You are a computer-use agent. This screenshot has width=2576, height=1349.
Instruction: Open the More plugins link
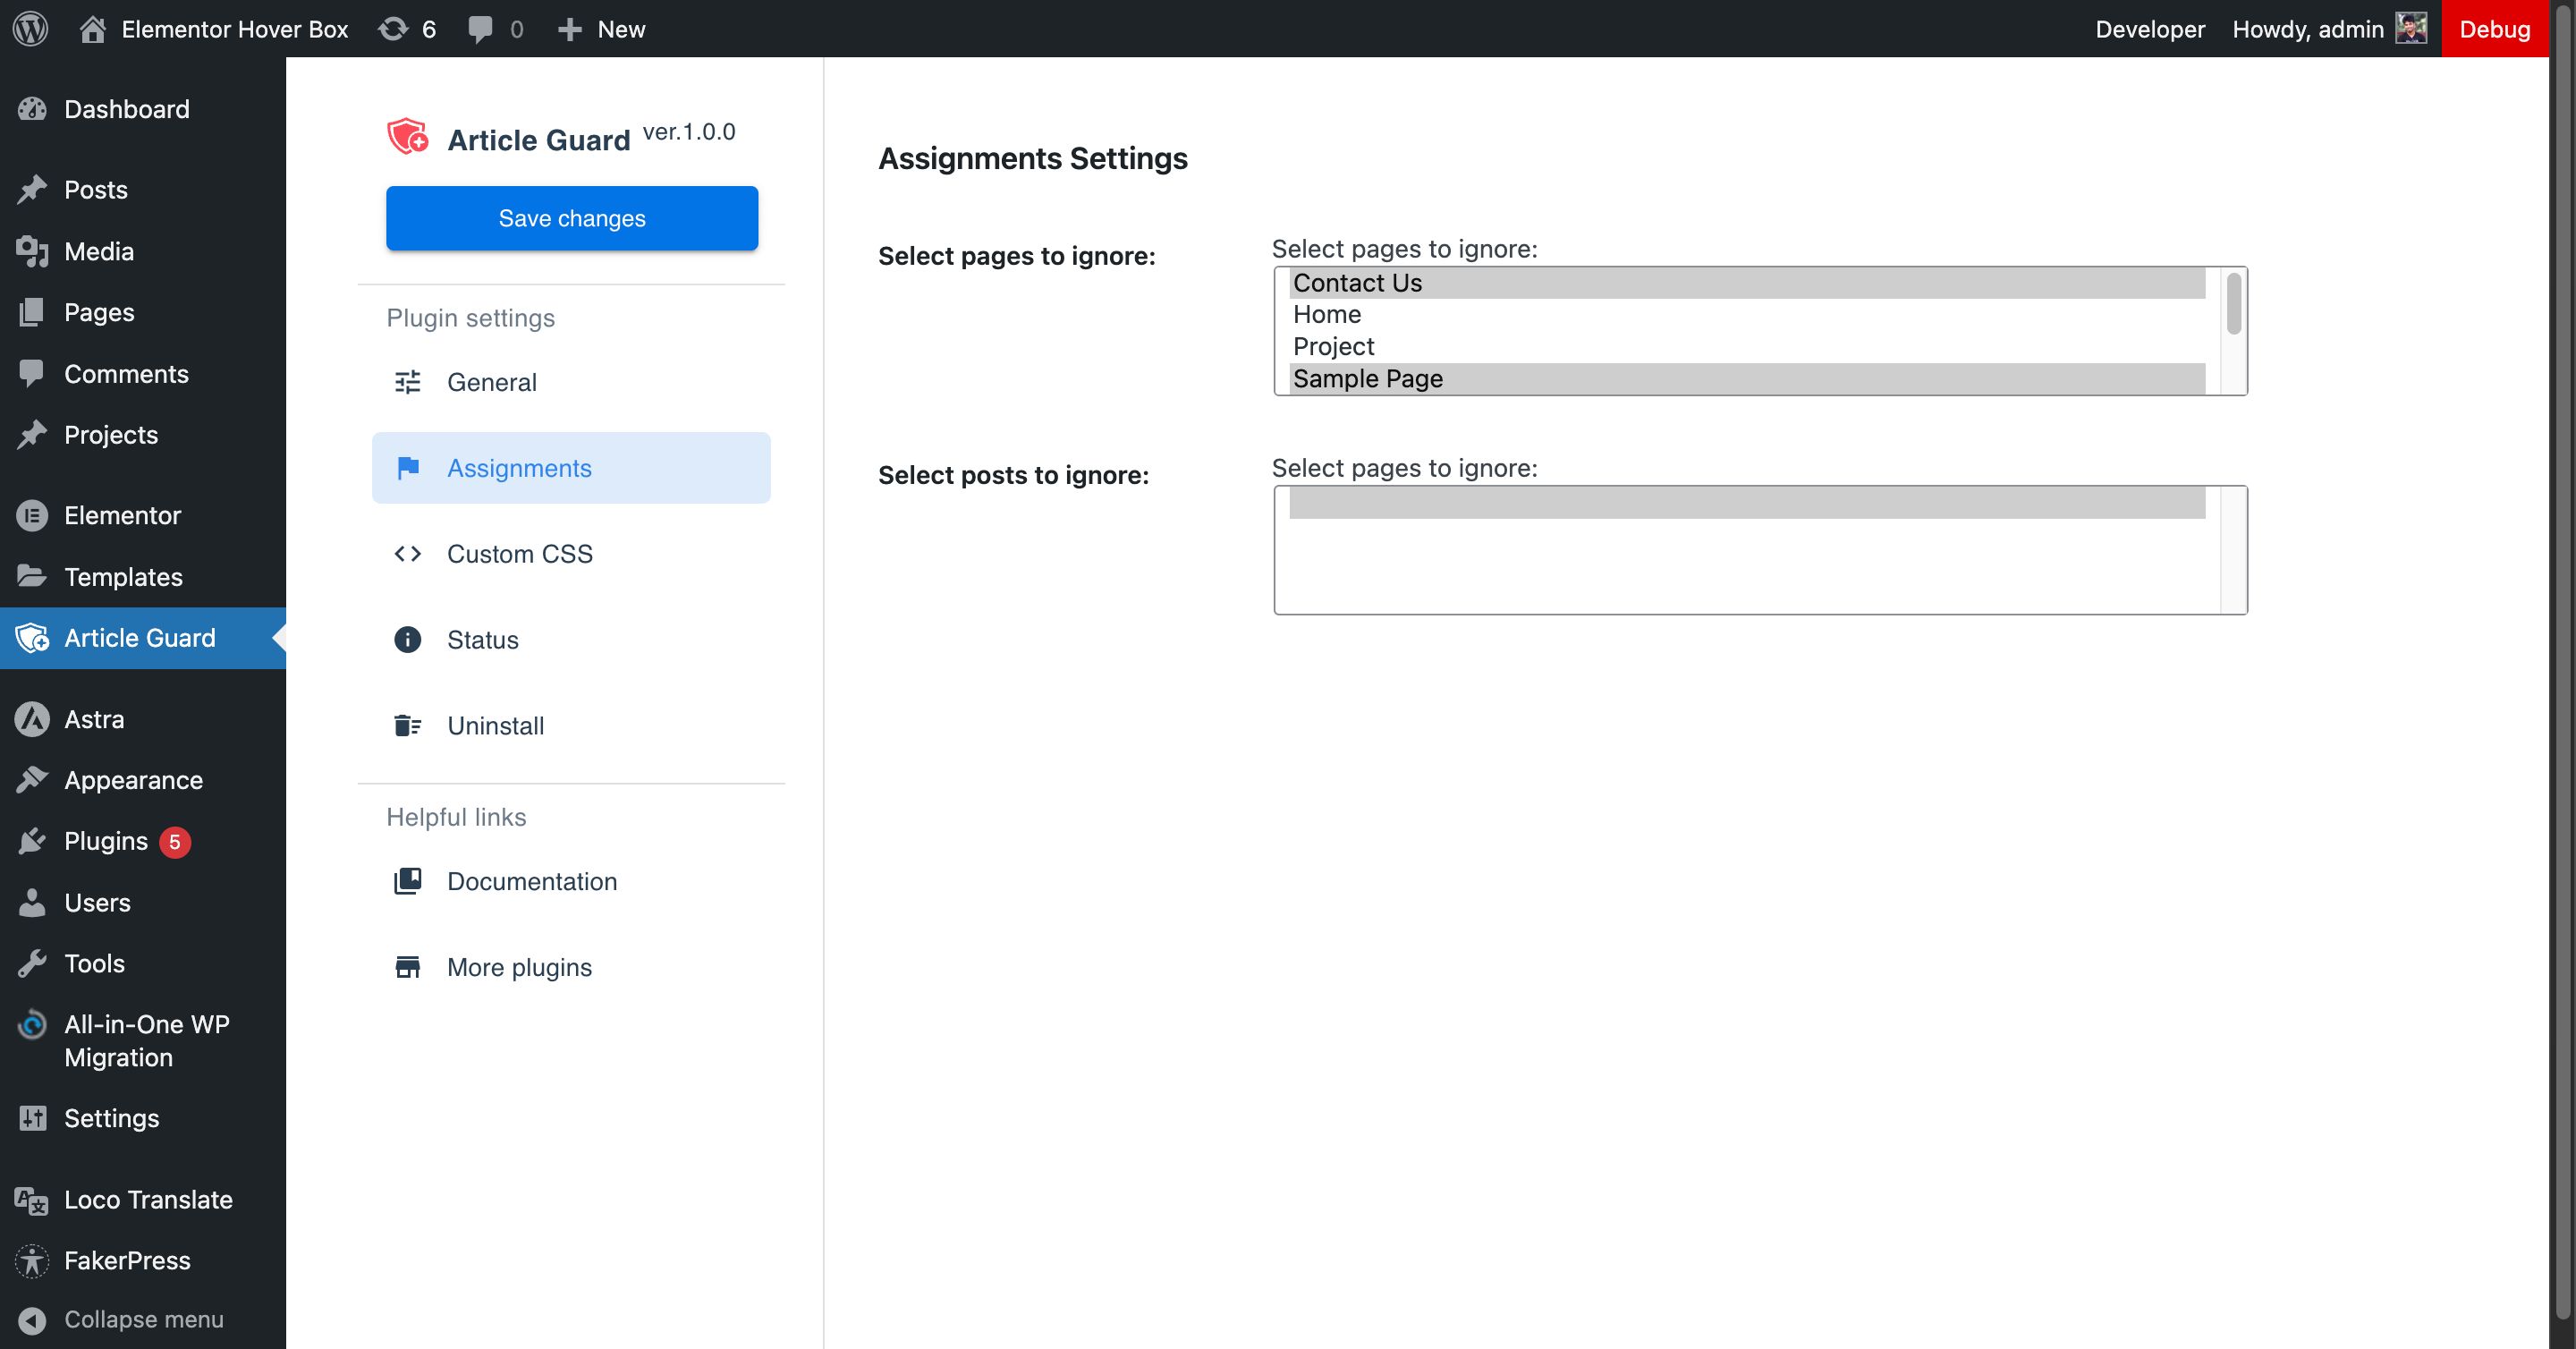571,967
